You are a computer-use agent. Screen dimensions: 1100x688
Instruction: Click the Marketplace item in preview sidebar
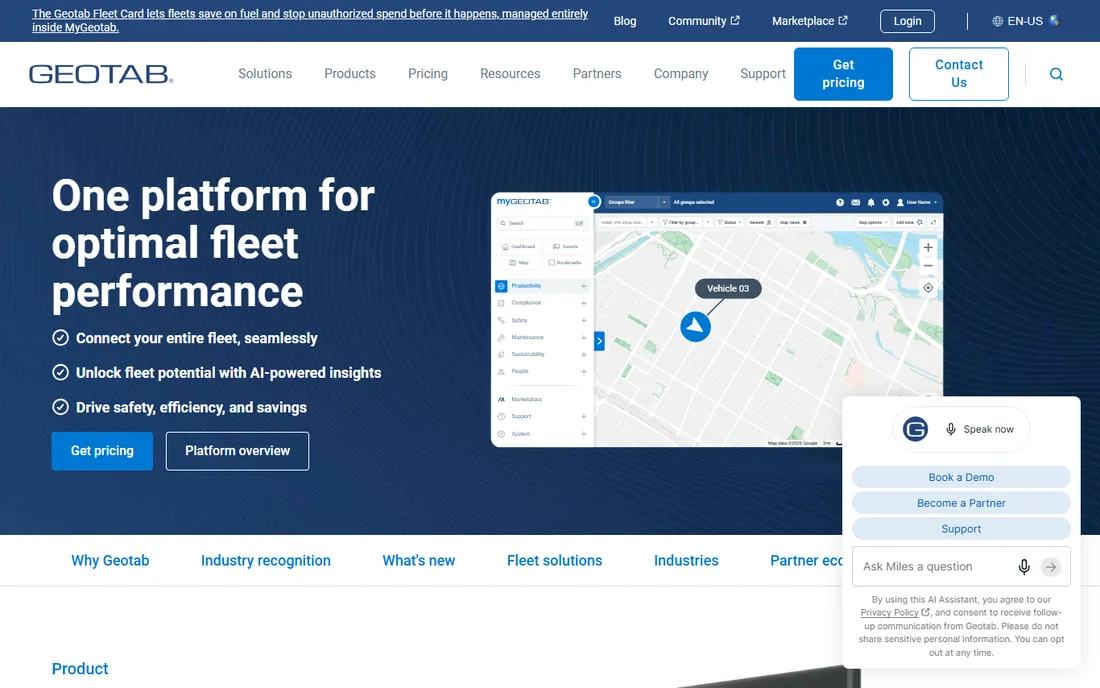[x=526, y=399]
